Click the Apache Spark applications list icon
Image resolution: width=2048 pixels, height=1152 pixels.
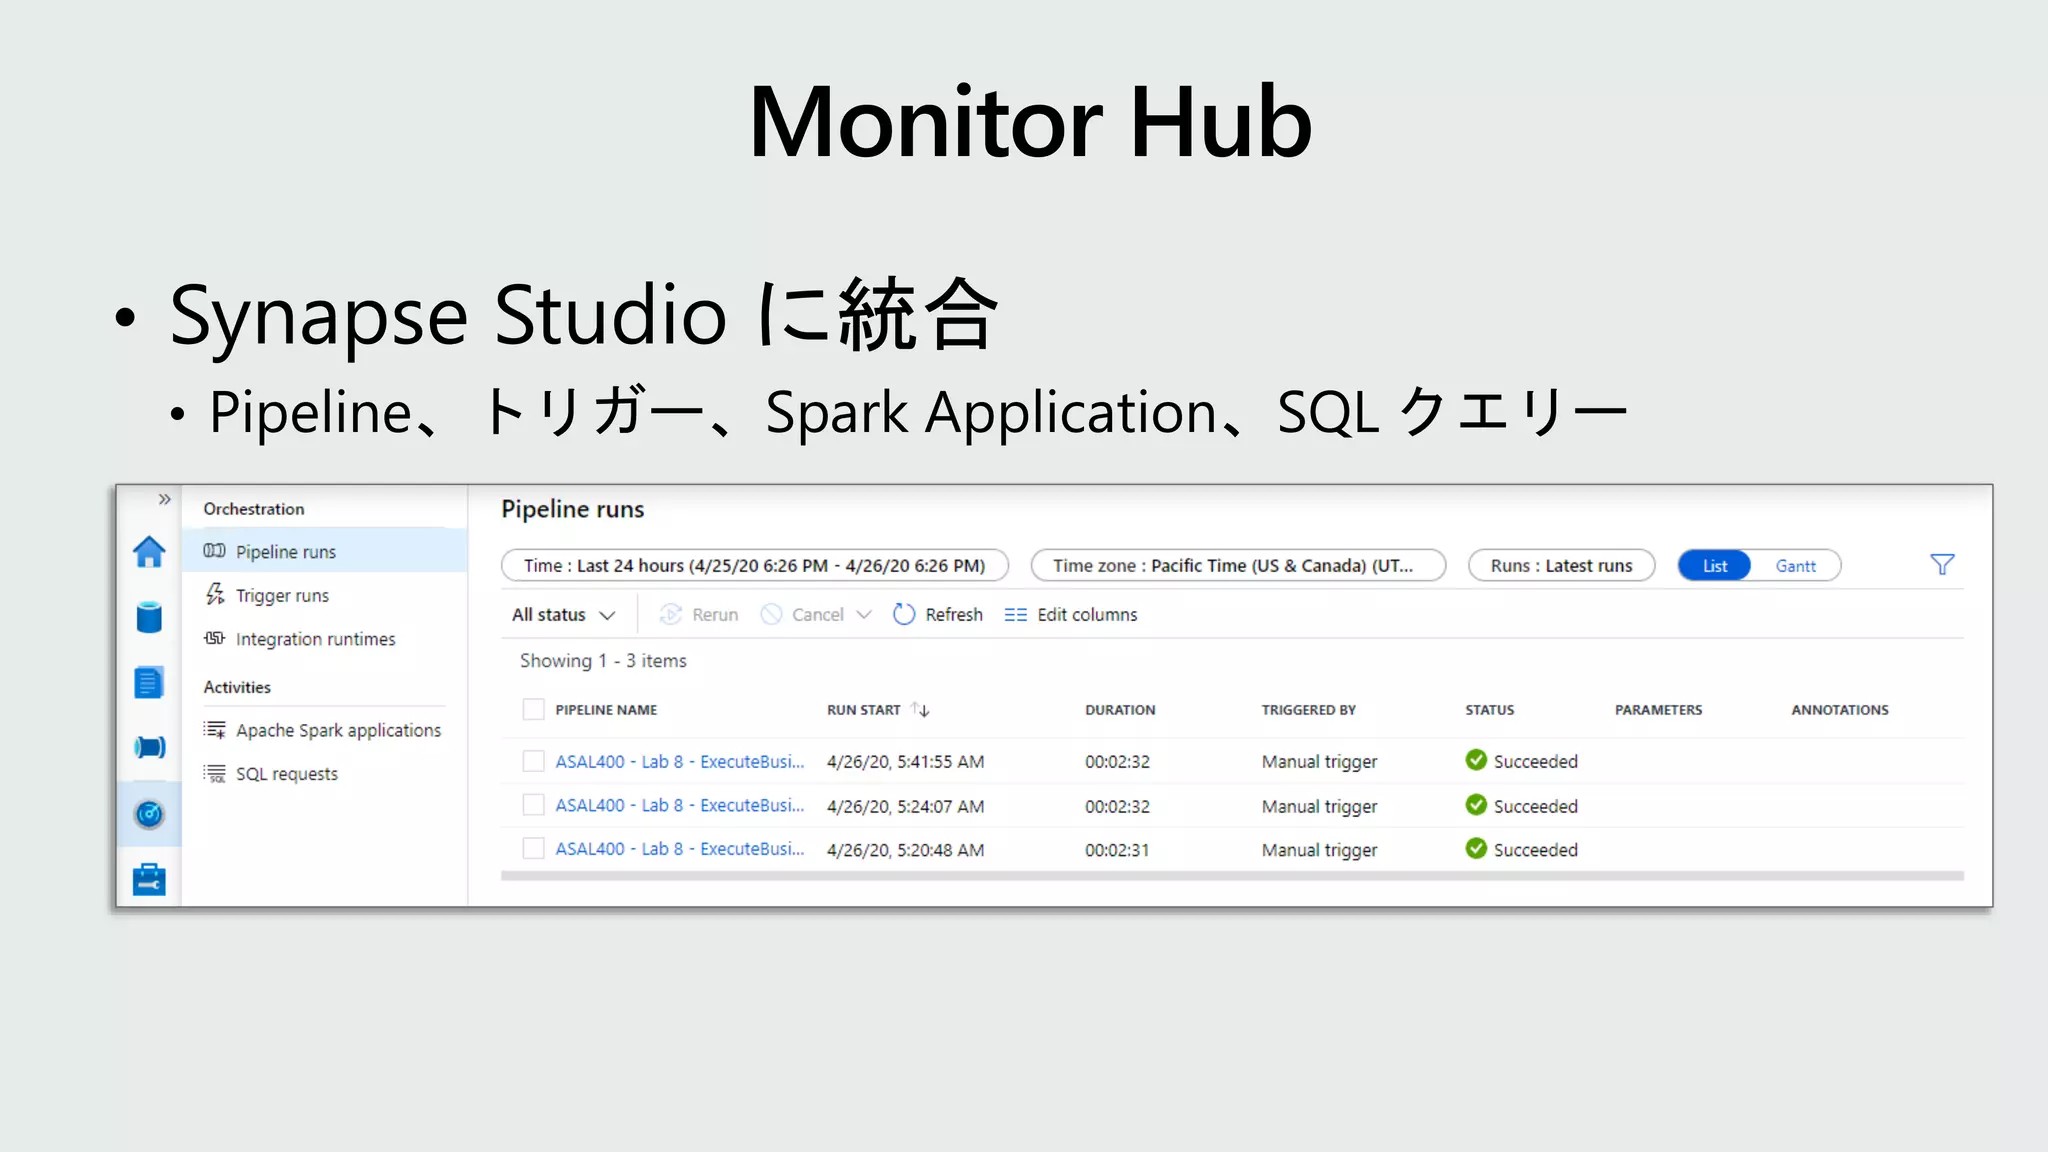click(x=214, y=730)
